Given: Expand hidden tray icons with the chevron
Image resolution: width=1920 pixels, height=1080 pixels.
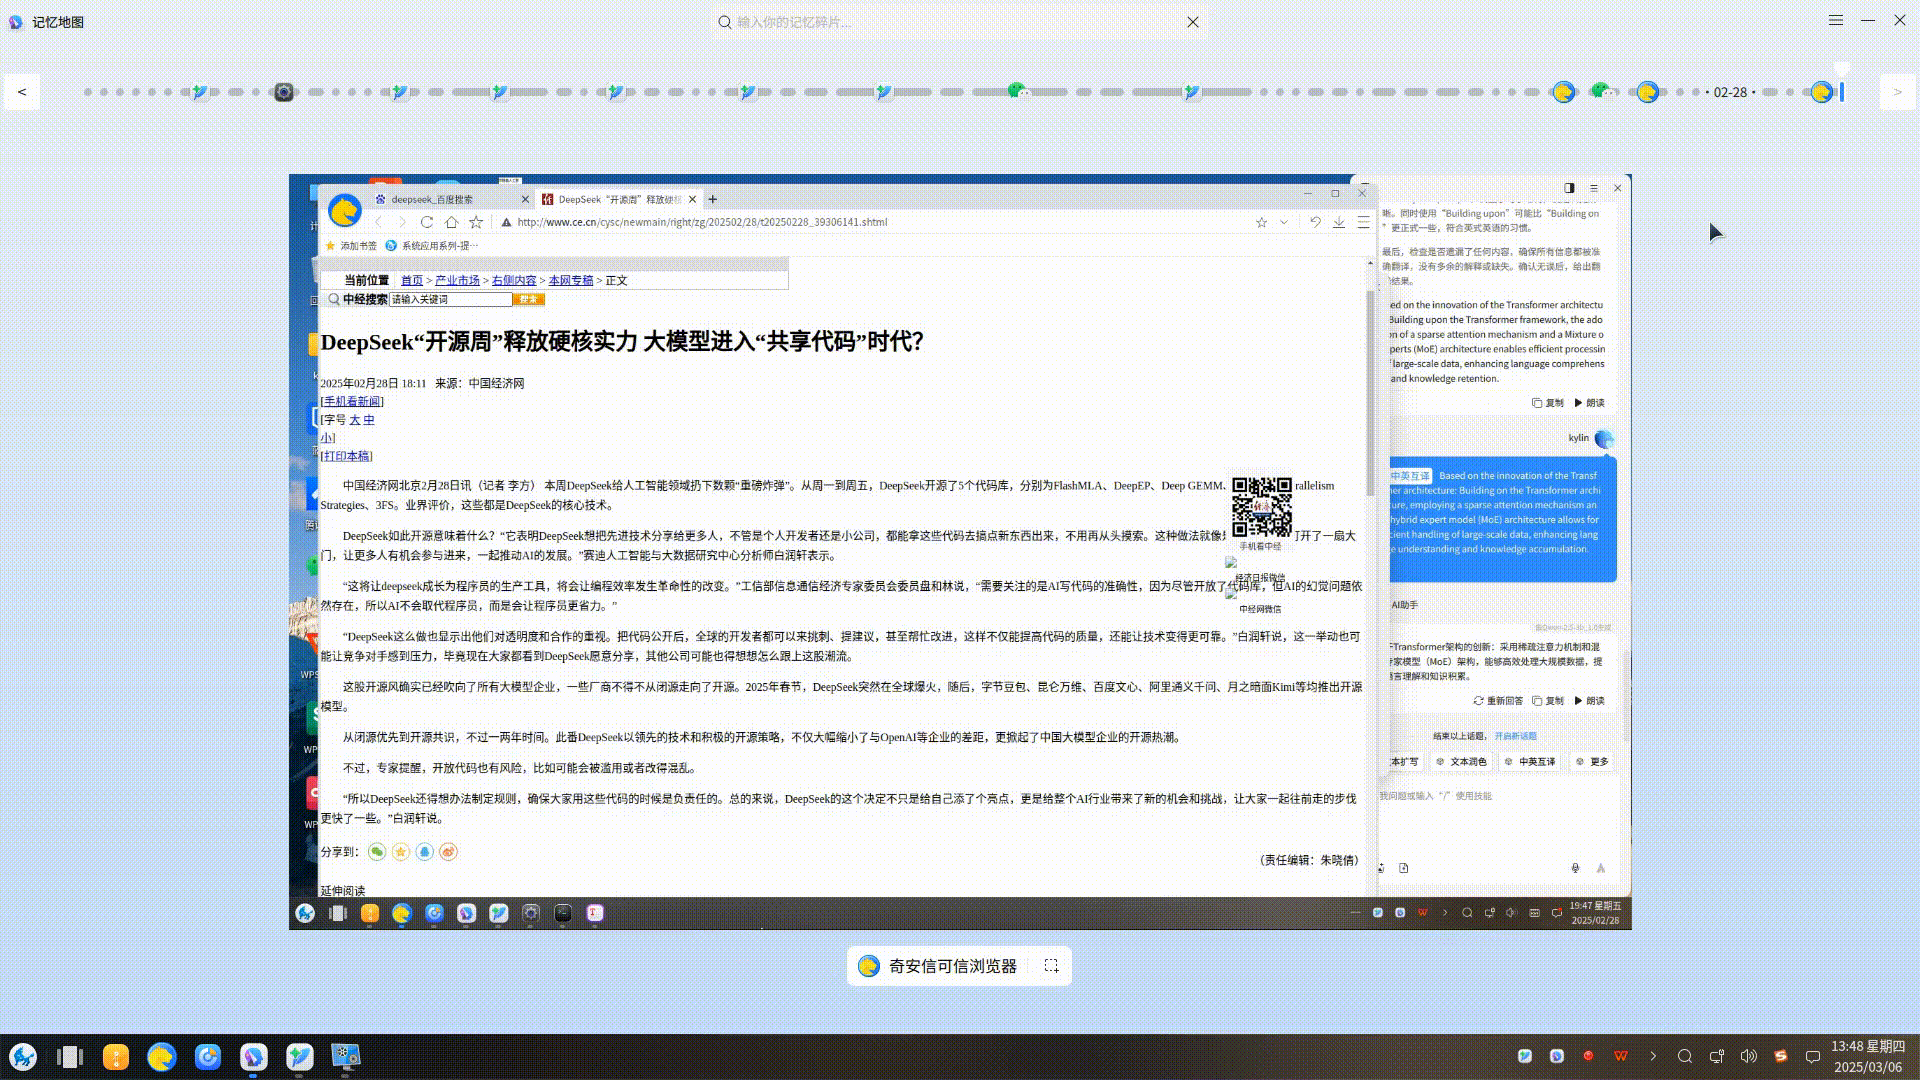Looking at the screenshot, I should point(1653,1056).
